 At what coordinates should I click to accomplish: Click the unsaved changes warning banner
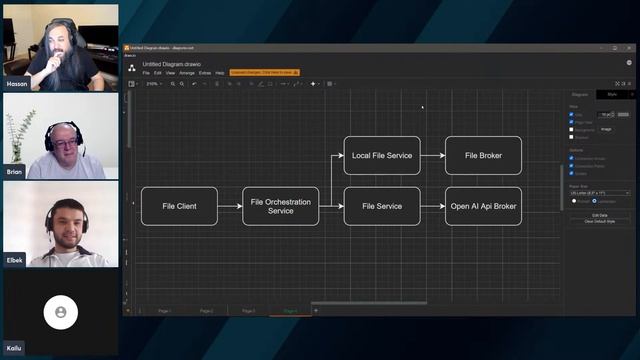pos(264,72)
